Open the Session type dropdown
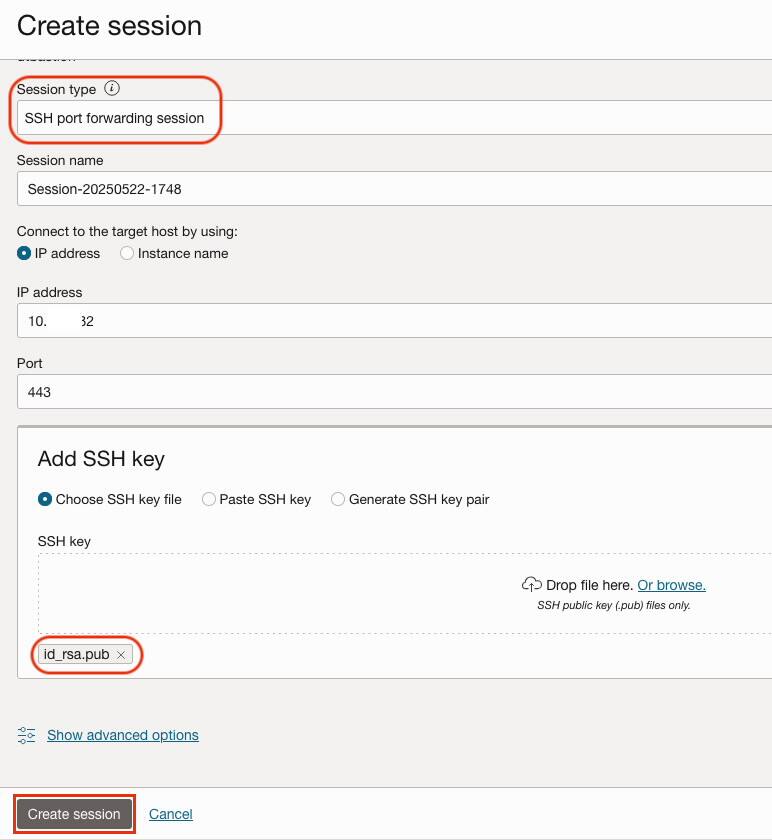The image size is (772, 840). (x=390, y=118)
